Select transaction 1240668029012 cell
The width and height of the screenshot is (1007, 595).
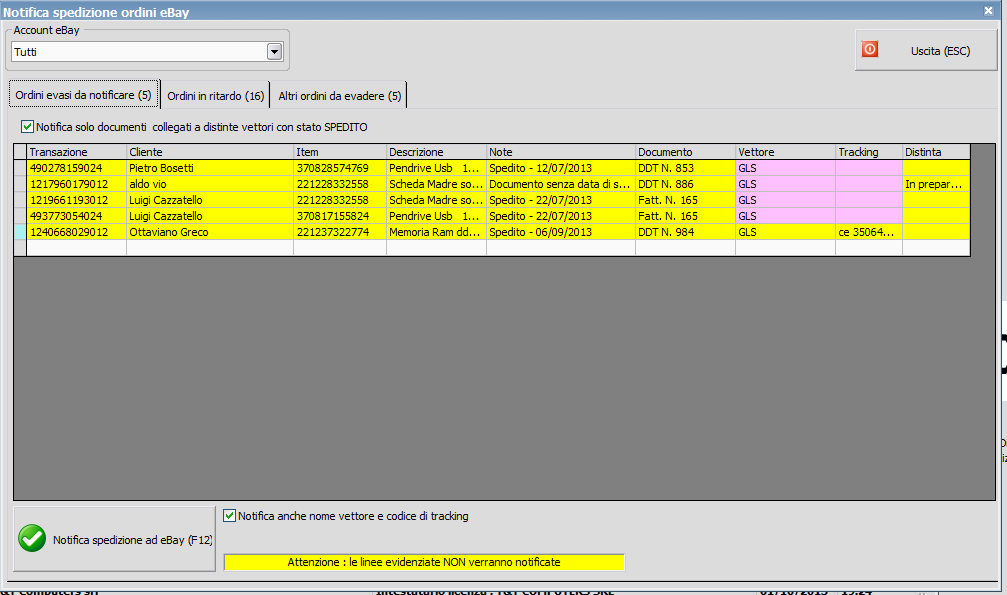[76, 232]
